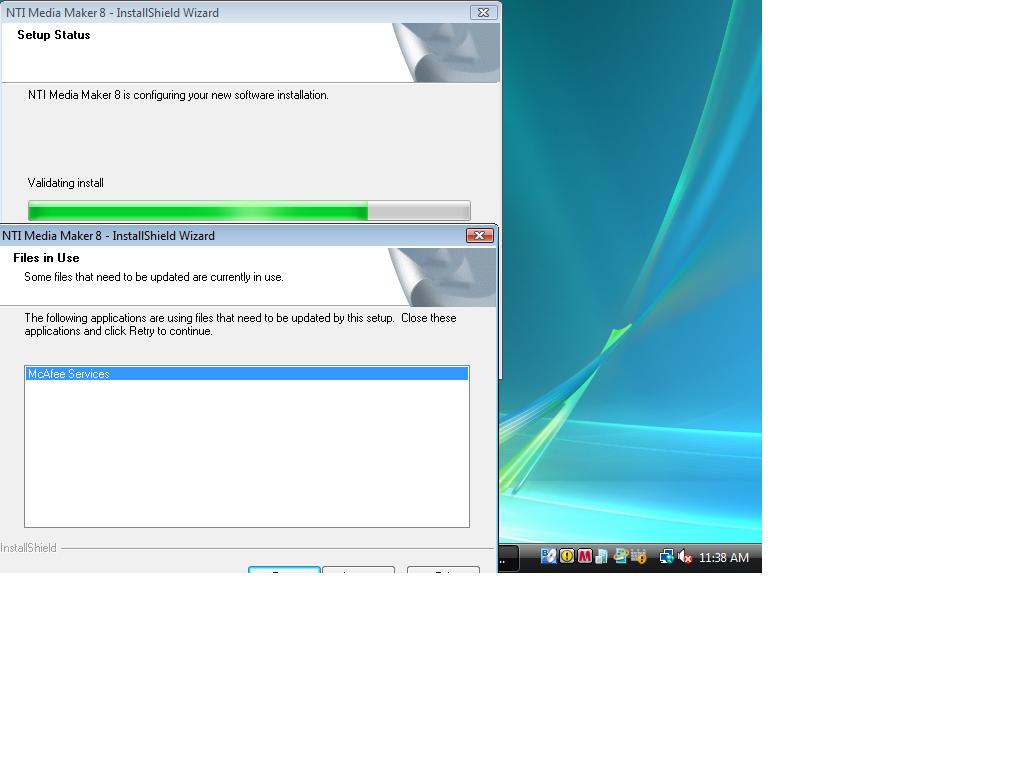Click the disc-shaped tray icon near the taskbar
Viewport: 1024px width, 768px height.
pos(549,556)
